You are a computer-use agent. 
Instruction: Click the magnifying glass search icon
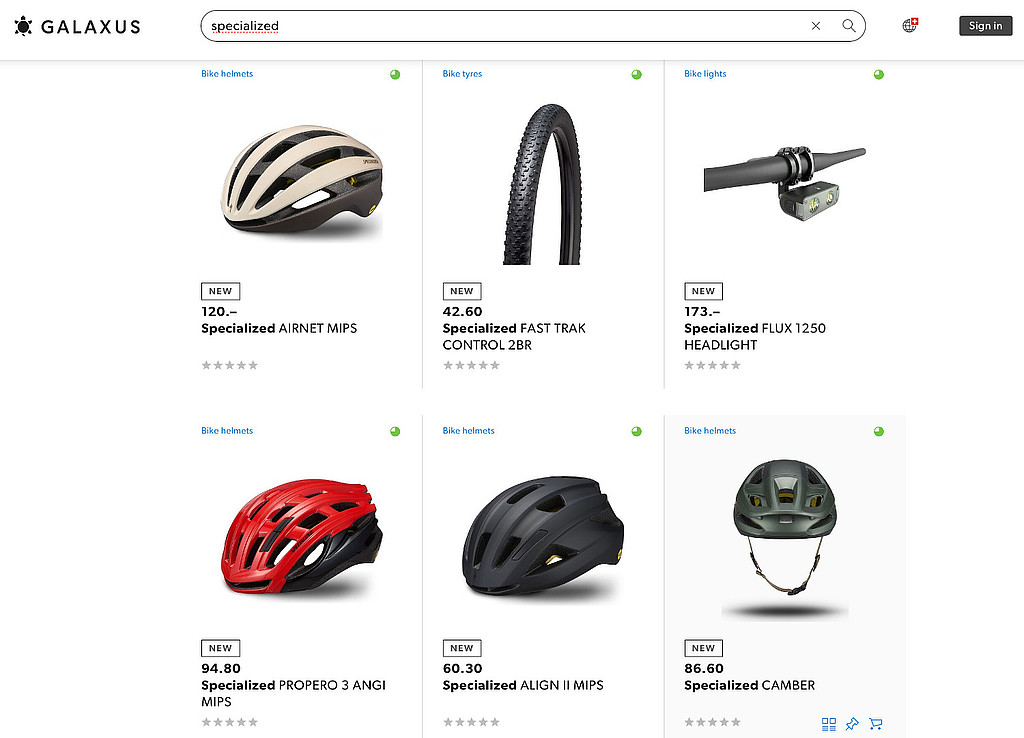pyautogui.click(x=849, y=26)
